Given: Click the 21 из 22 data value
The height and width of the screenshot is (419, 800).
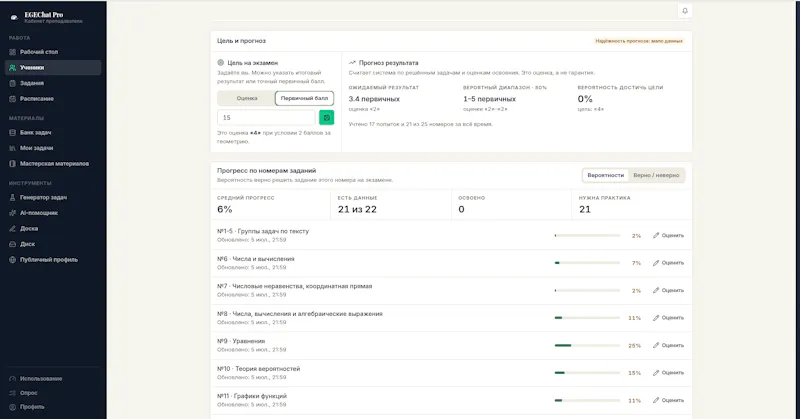Looking at the screenshot, I should (357, 209).
